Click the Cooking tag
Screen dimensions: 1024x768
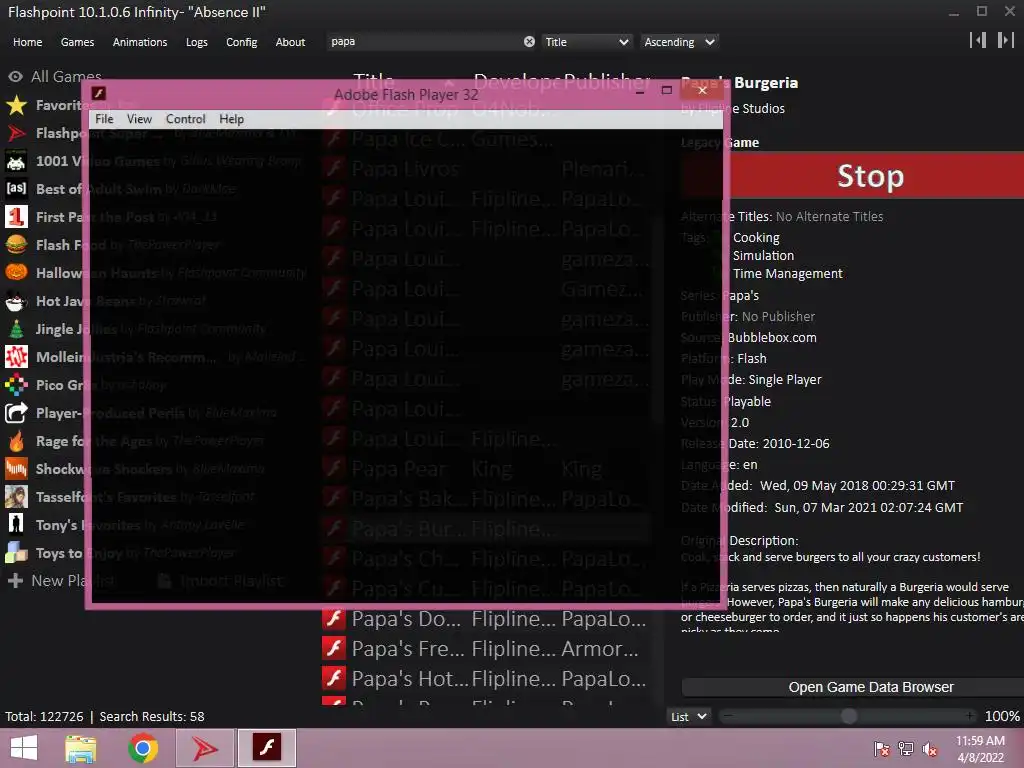(x=756, y=238)
